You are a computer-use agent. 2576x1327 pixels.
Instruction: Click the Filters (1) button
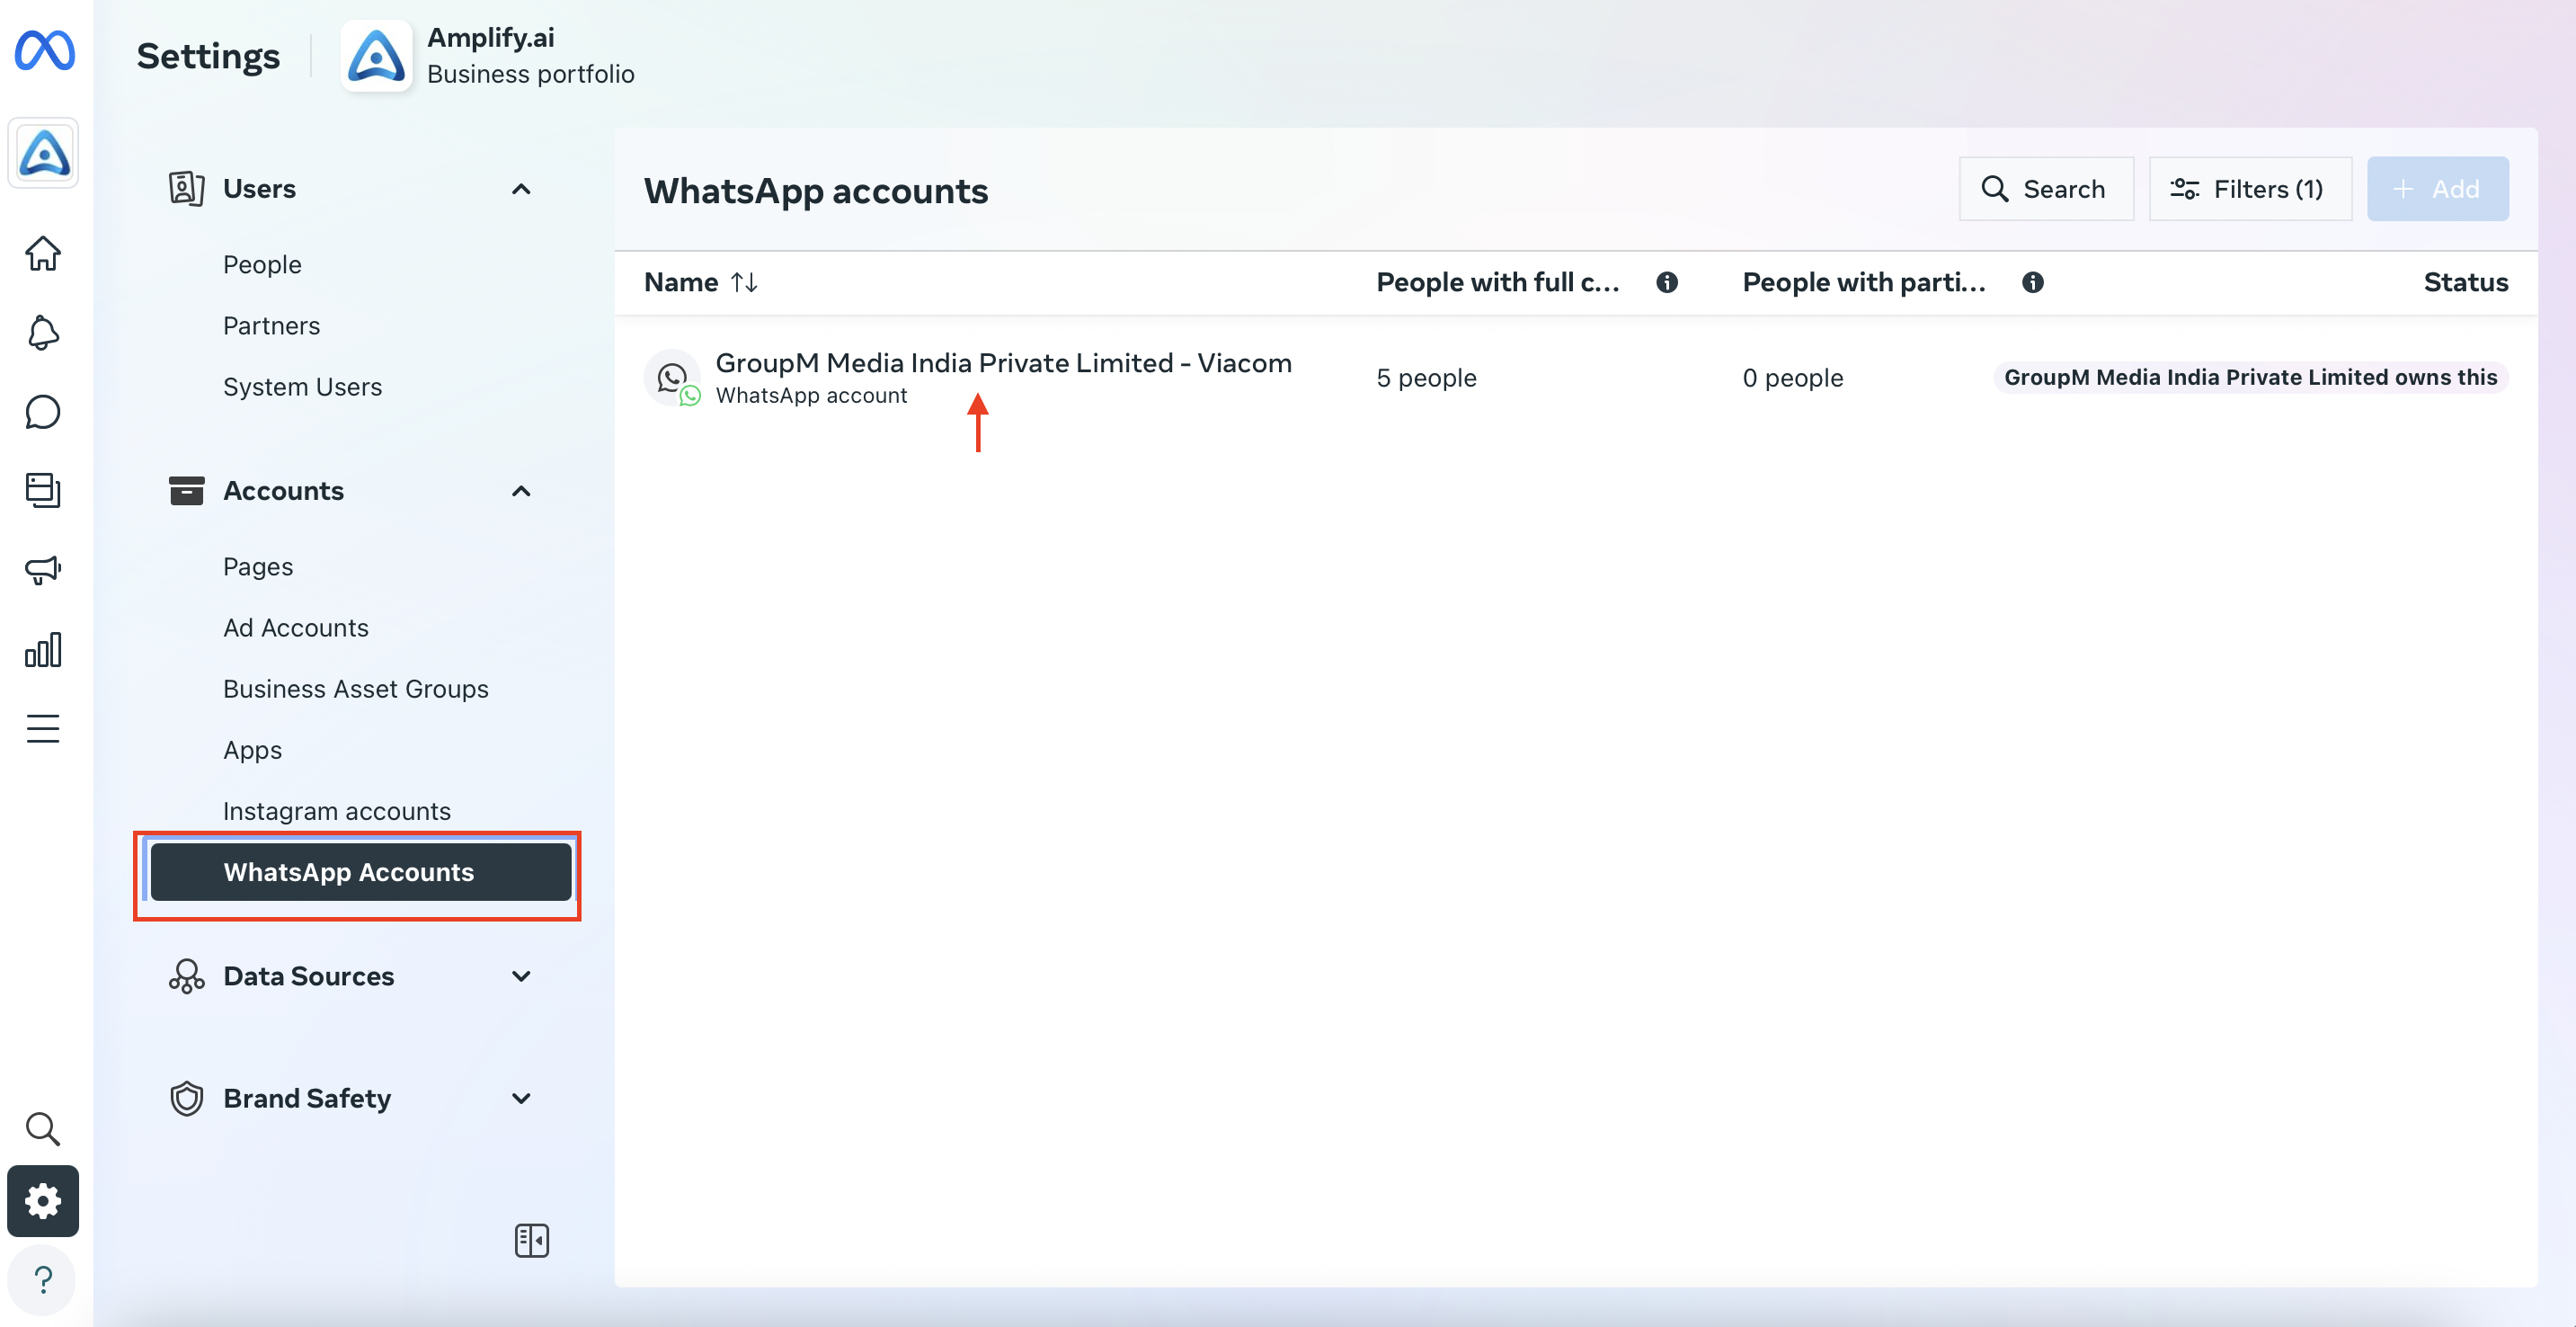pos(2249,189)
